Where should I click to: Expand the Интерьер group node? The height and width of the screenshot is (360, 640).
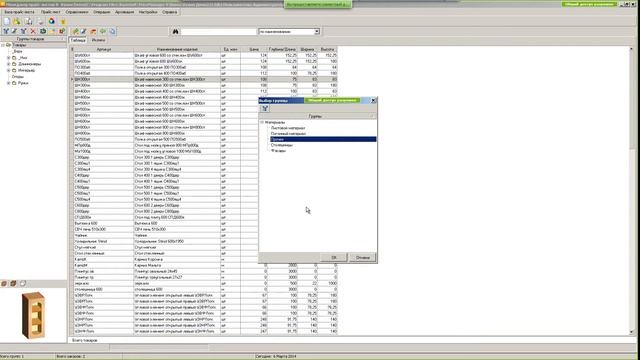[9, 70]
